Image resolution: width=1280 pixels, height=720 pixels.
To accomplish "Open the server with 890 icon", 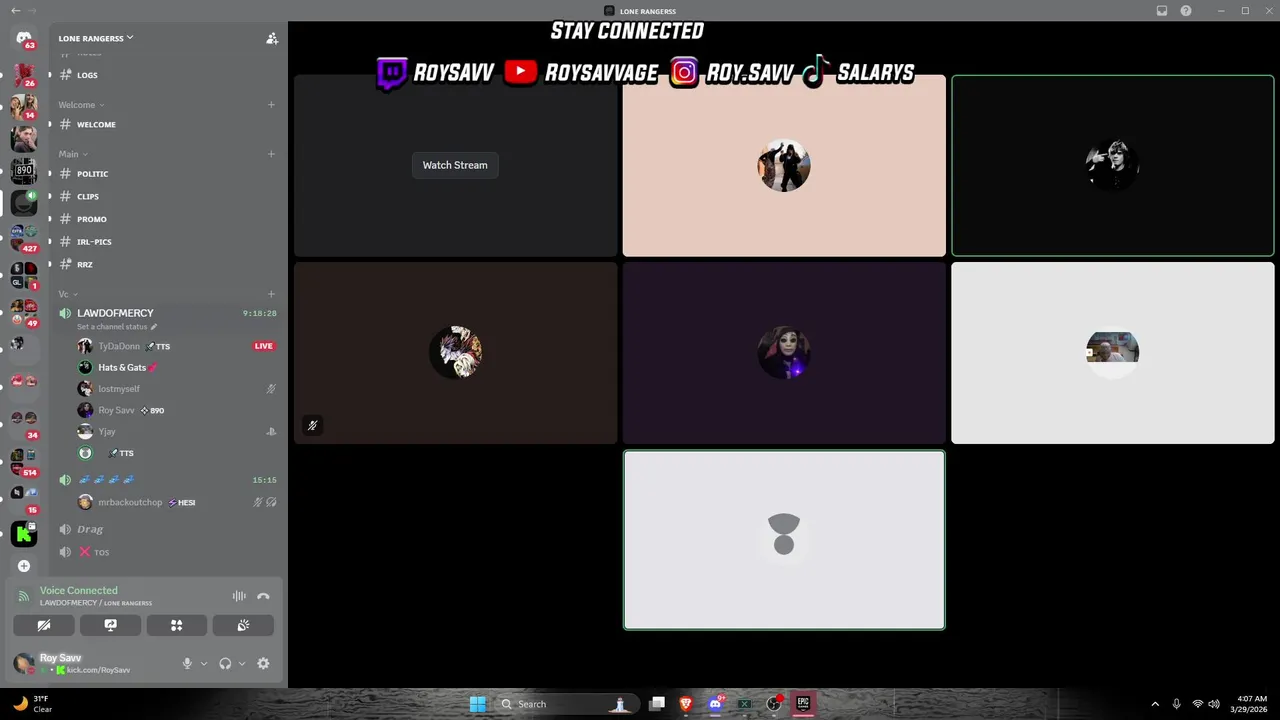I will point(24,171).
